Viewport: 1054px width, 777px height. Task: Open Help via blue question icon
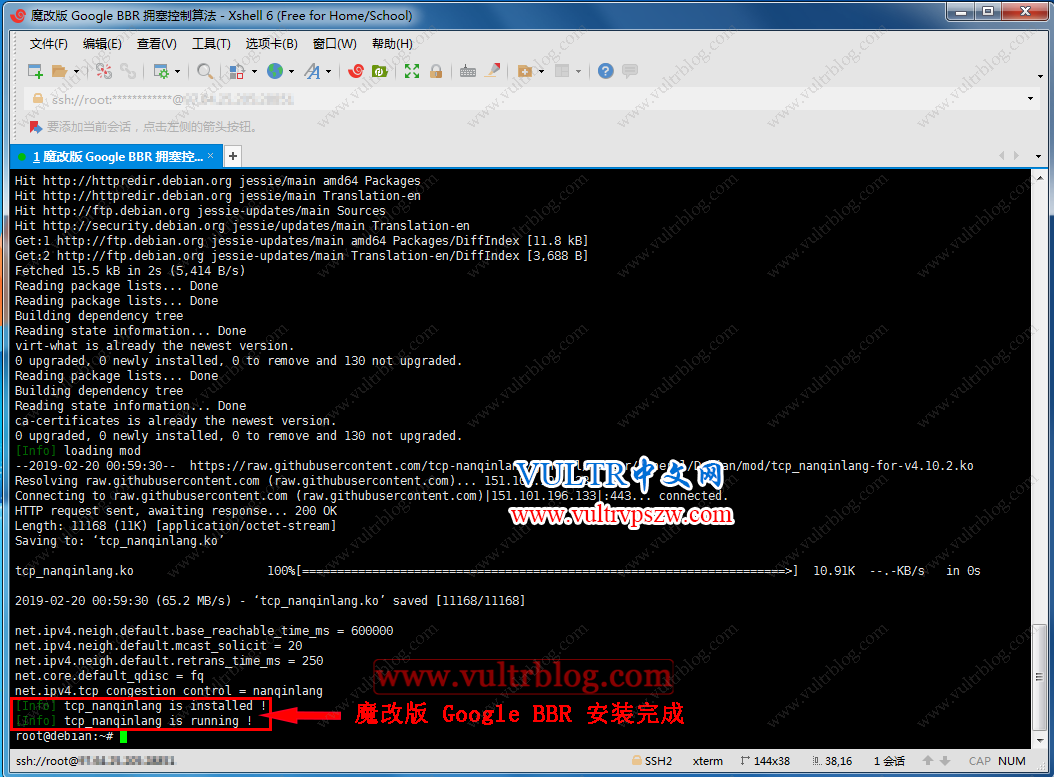[x=606, y=71]
